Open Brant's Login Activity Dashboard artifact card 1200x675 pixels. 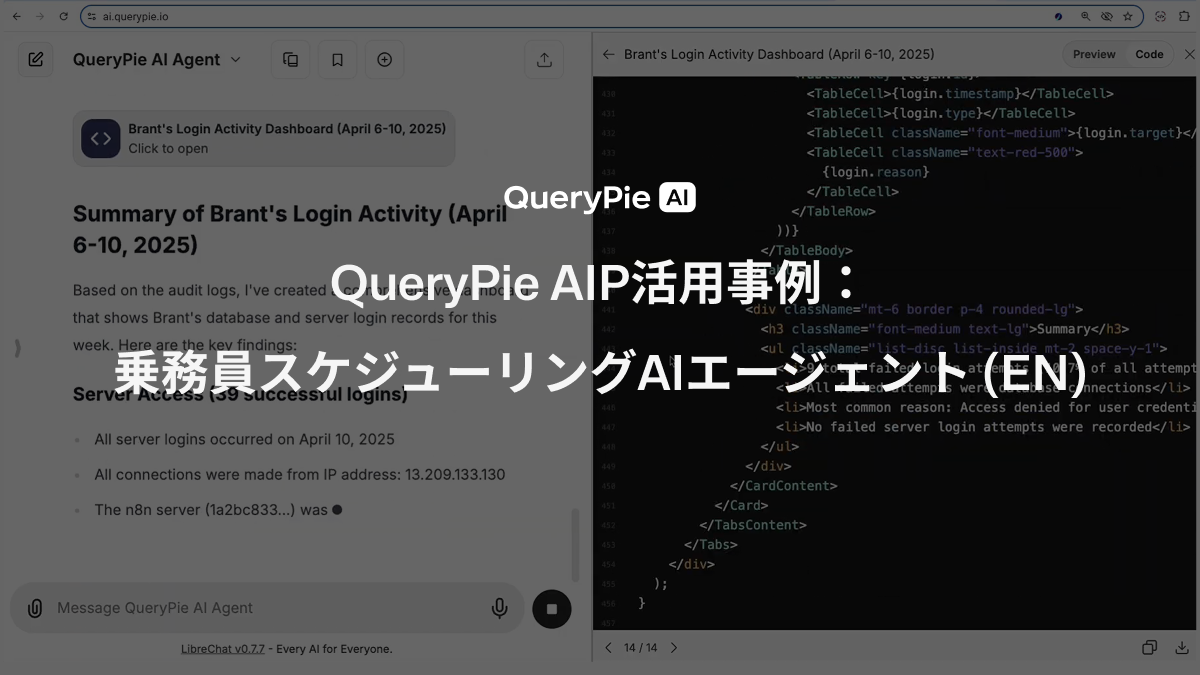click(x=264, y=138)
